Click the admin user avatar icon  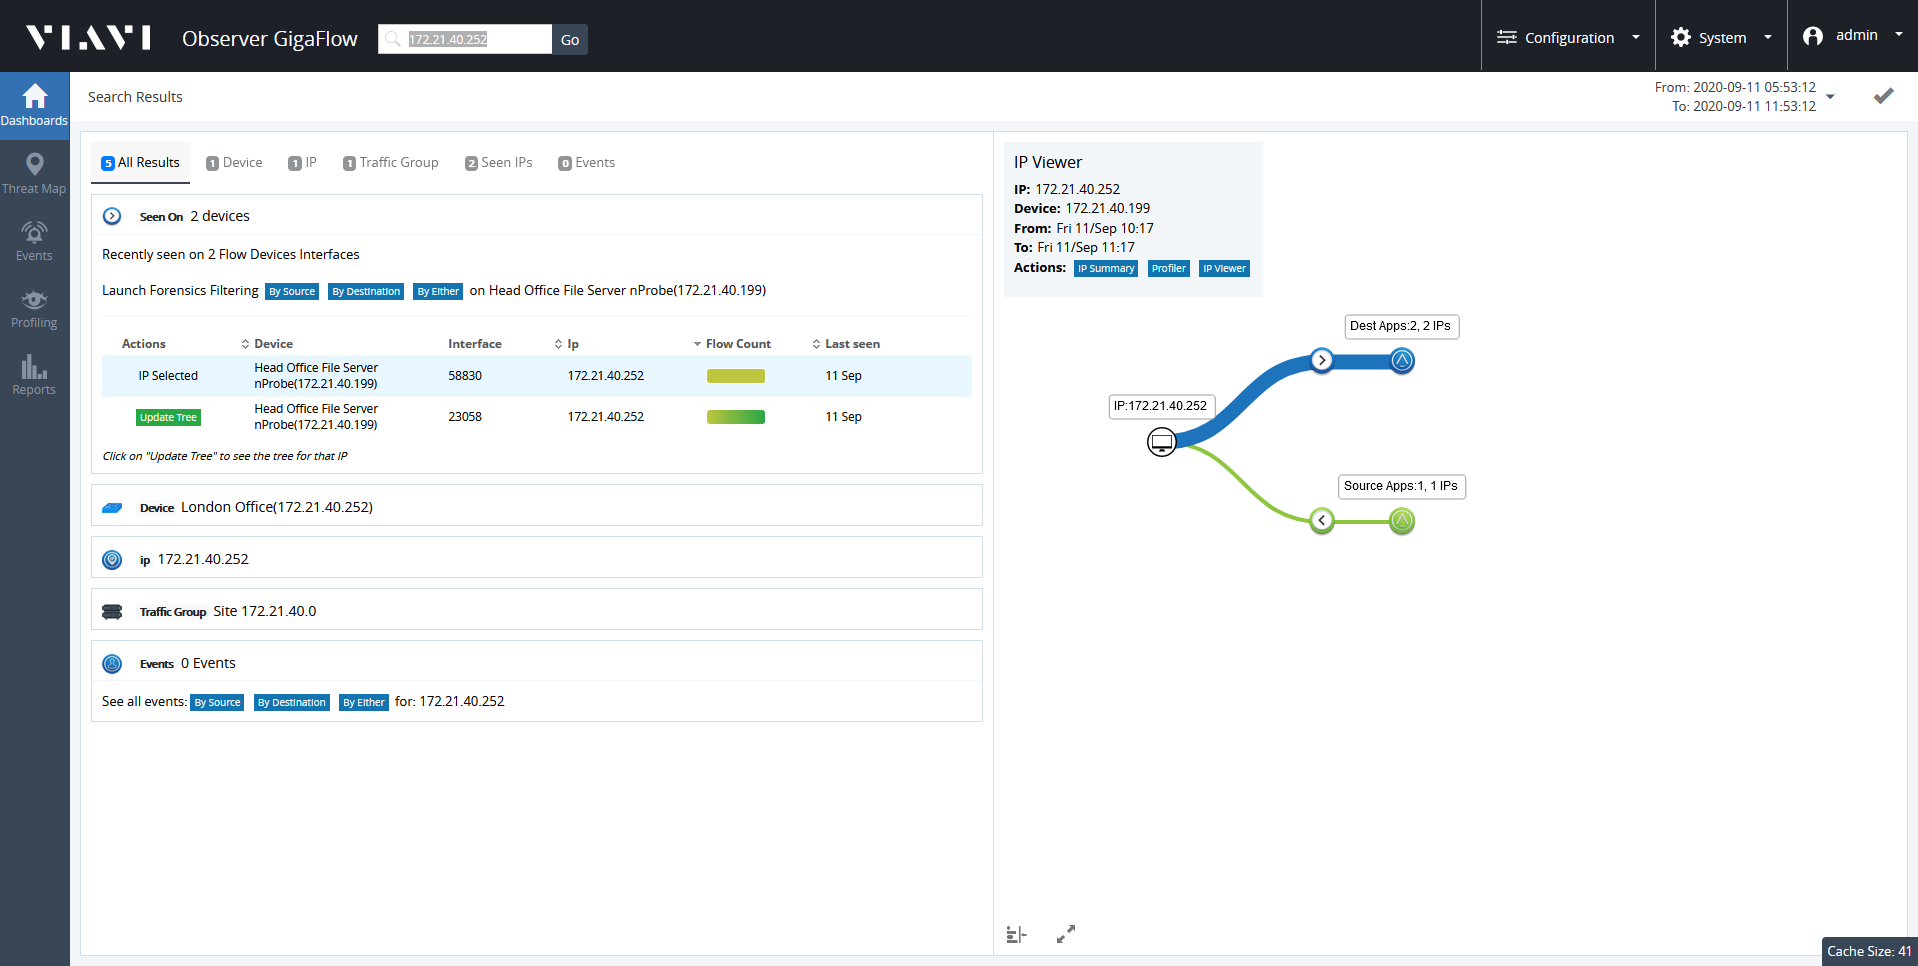[1813, 36]
